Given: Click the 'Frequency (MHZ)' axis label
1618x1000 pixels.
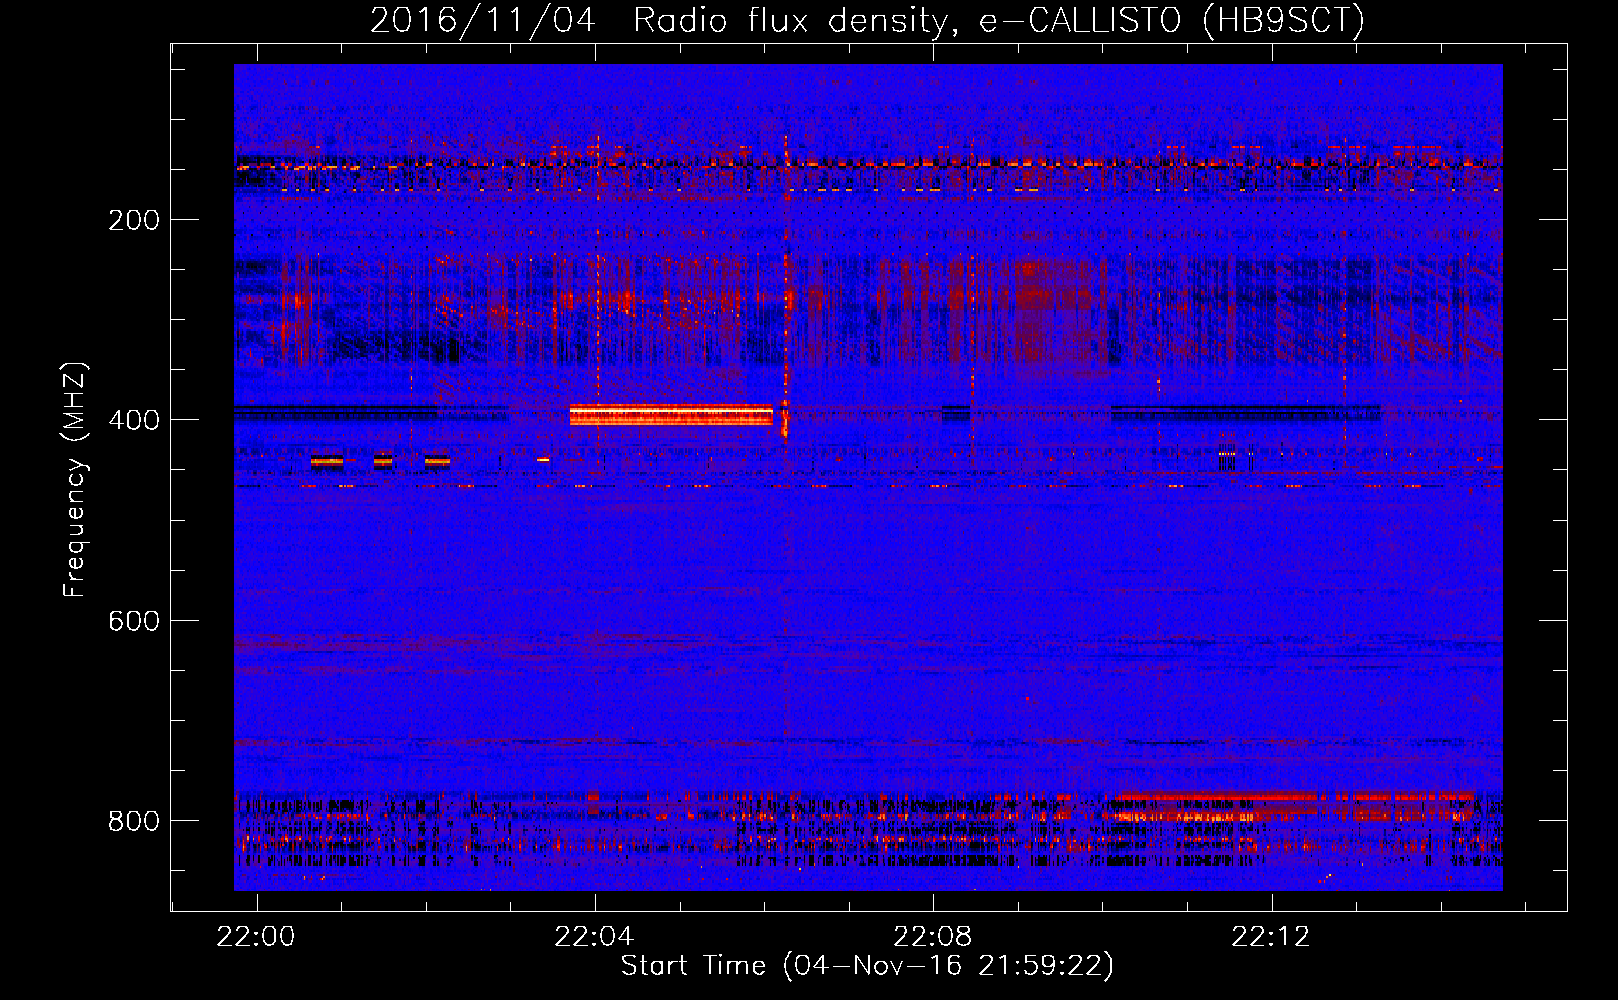Looking at the screenshot, I should (75, 480).
